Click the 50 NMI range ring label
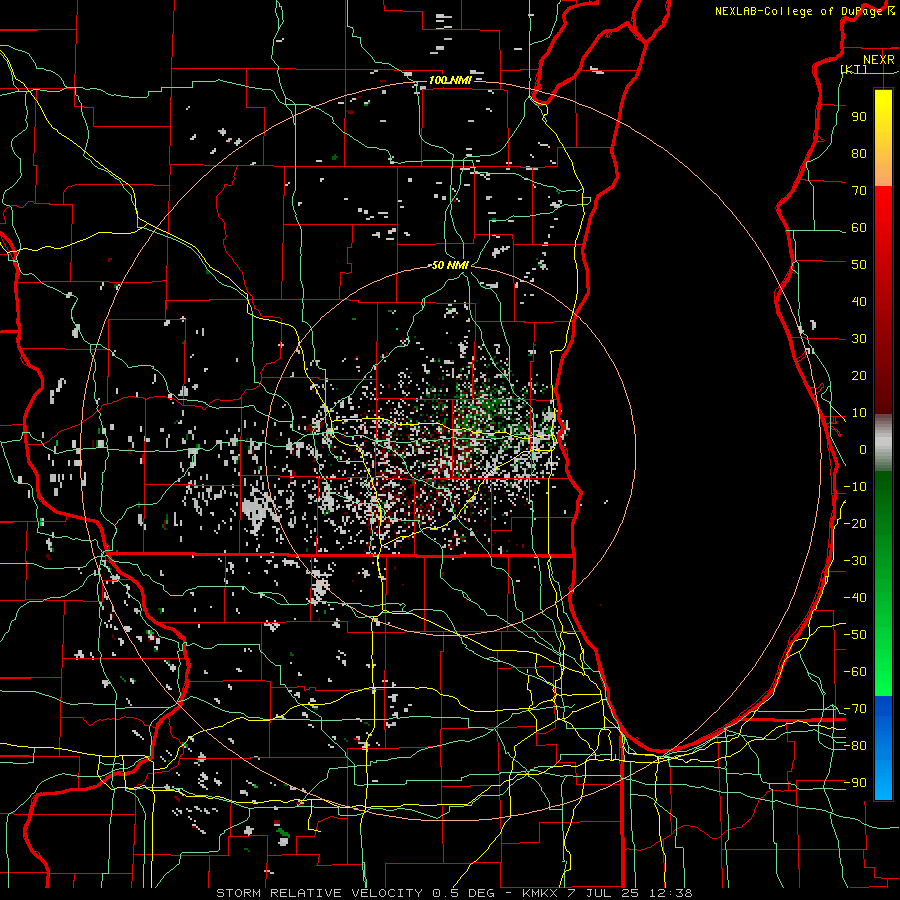Viewport: 900px width, 900px height. coord(450,265)
